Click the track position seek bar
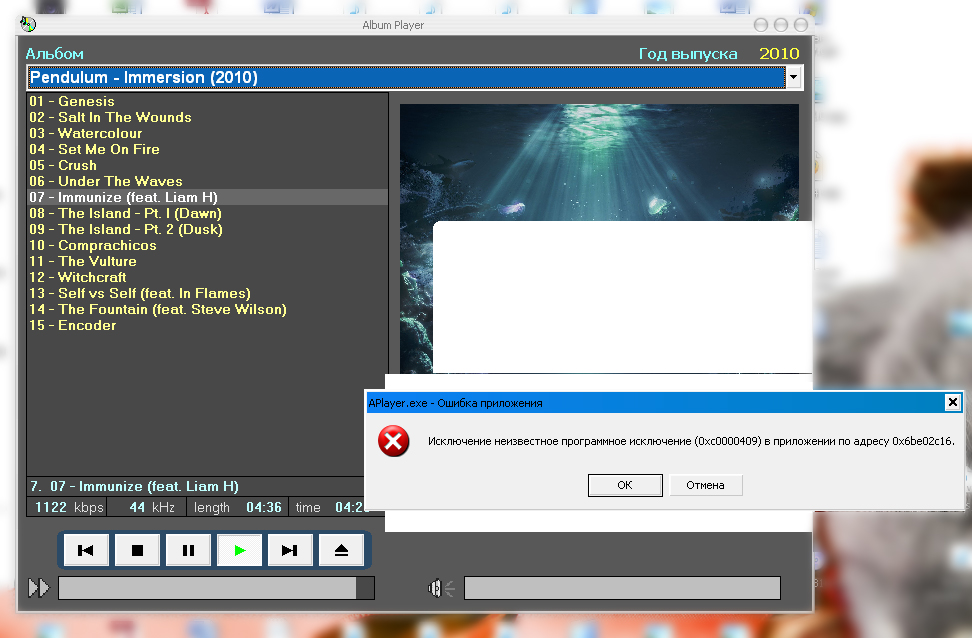 (x=216, y=588)
